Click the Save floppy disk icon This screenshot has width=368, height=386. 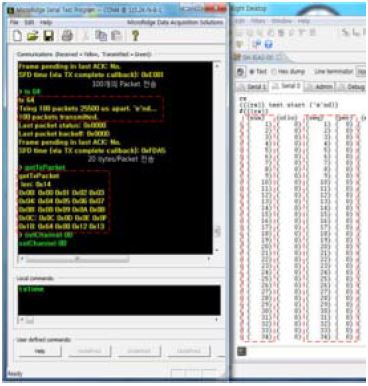coord(49,35)
